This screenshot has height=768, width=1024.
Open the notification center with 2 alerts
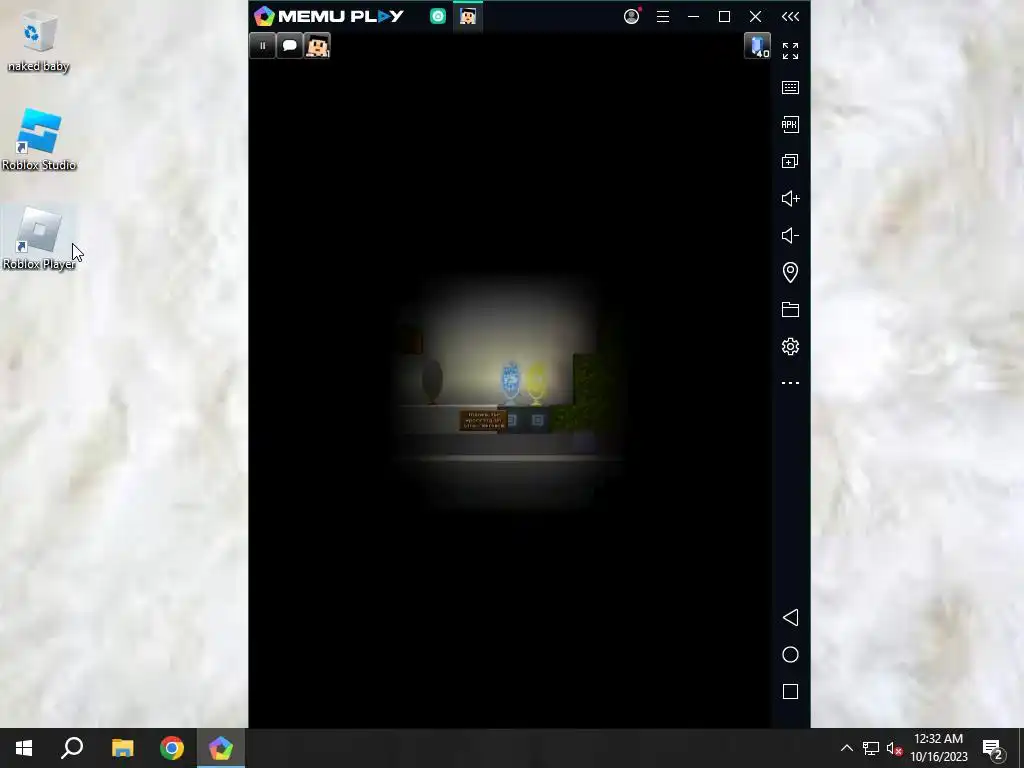pos(993,748)
